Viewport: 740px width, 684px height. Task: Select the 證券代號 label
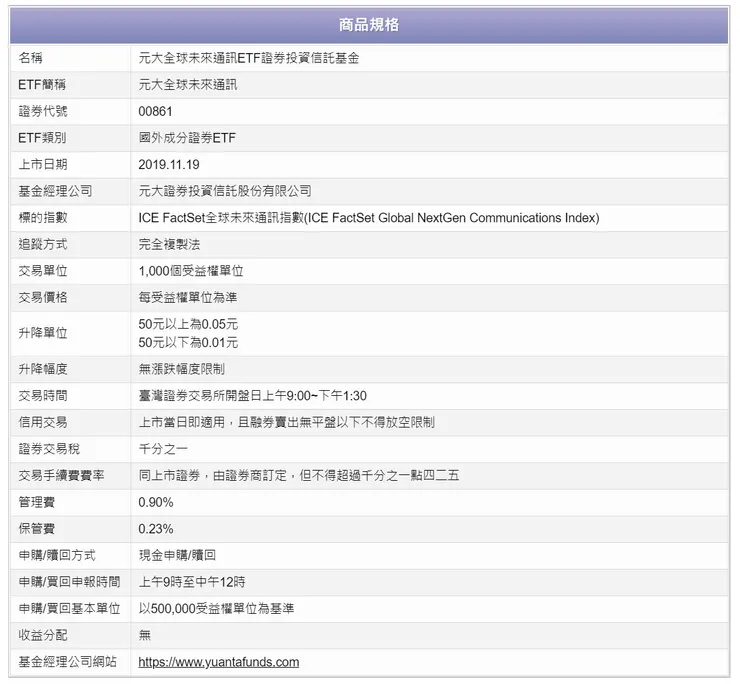43,111
